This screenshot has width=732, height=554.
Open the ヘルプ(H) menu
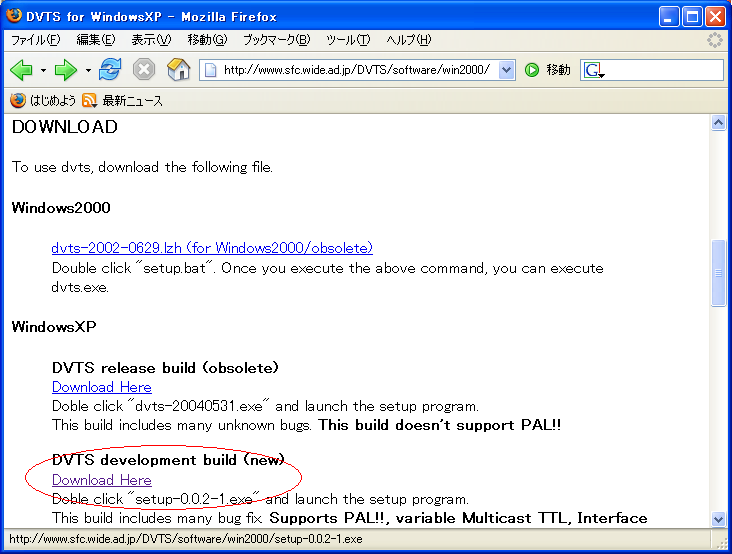pyautogui.click(x=409, y=40)
